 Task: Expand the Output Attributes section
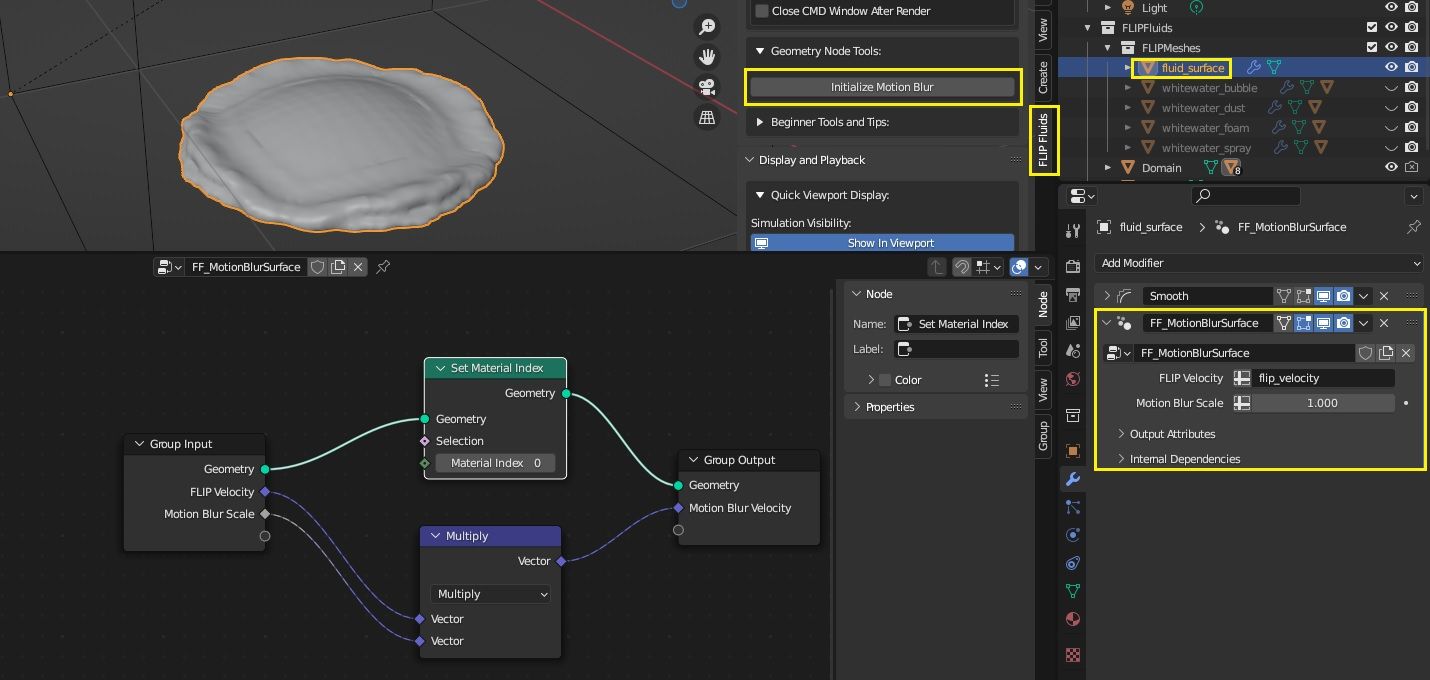pyautogui.click(x=1170, y=433)
